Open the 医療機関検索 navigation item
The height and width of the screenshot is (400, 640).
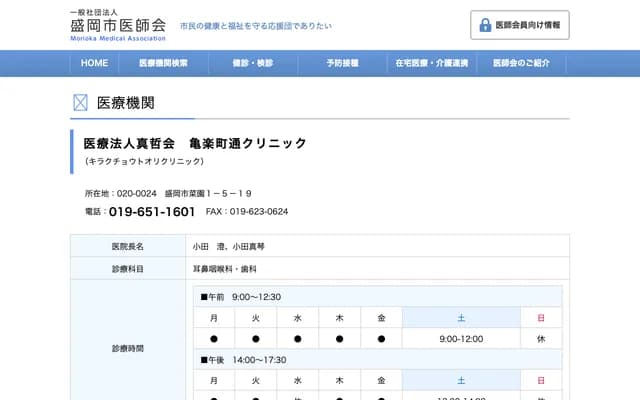click(x=164, y=63)
